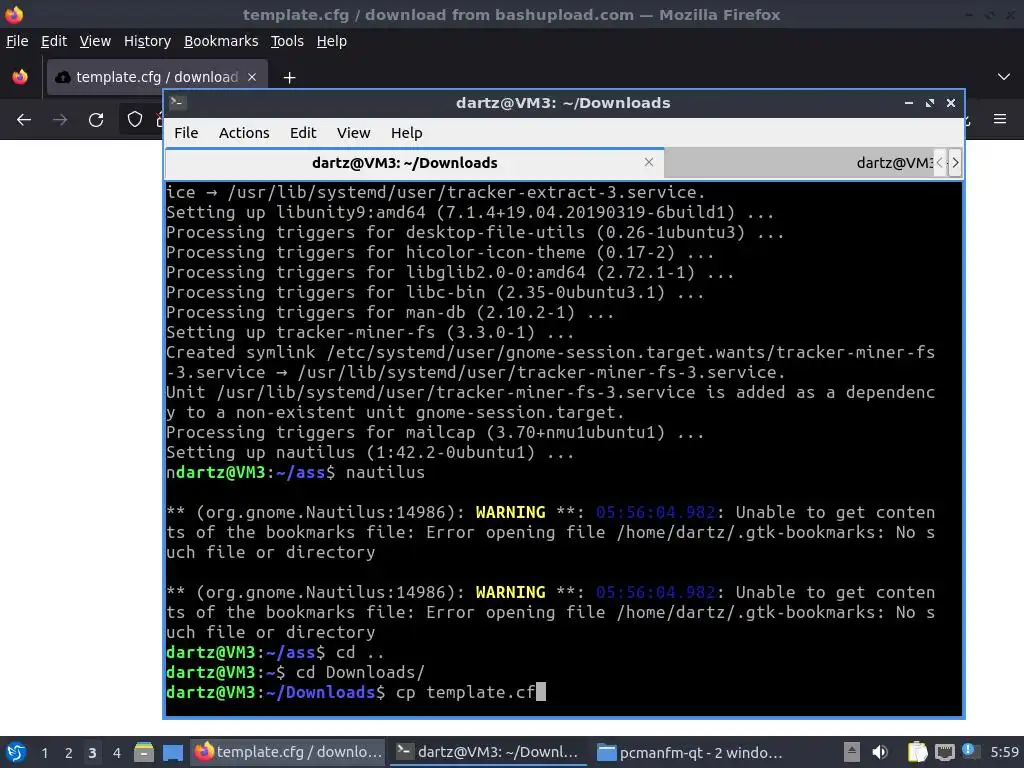
Task: Open Firefox hamburger application menu
Action: click(1000, 119)
